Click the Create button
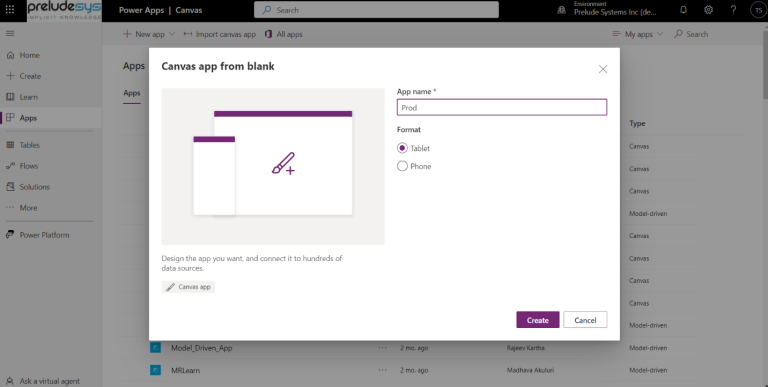The width and height of the screenshot is (768, 387). pyautogui.click(x=537, y=320)
